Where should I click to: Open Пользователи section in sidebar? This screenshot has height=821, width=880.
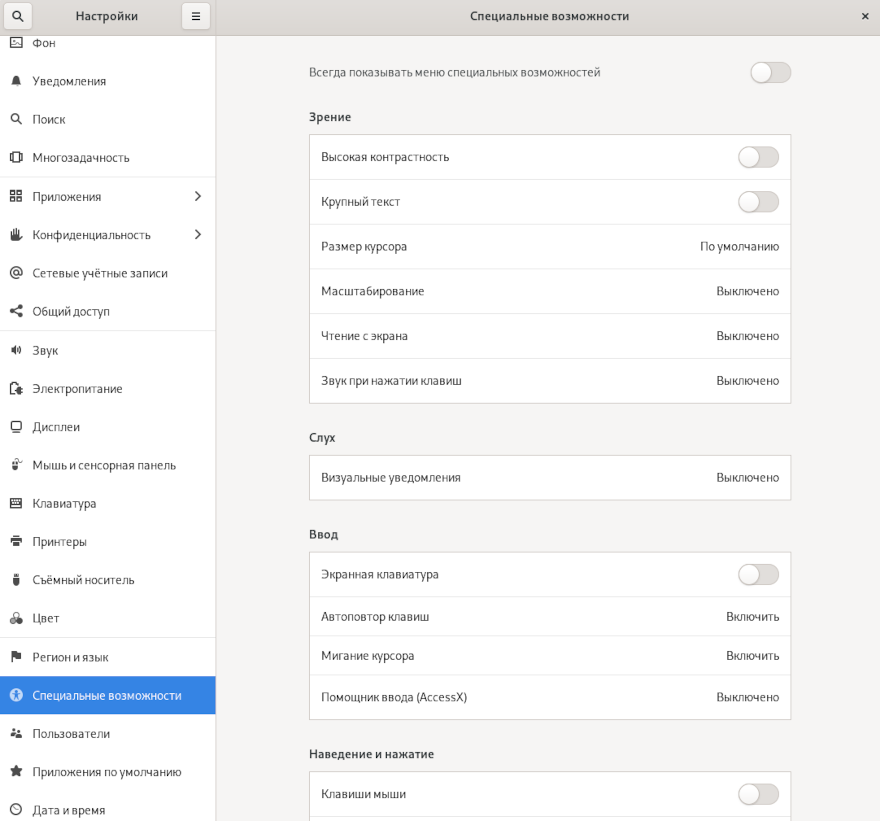coord(71,734)
